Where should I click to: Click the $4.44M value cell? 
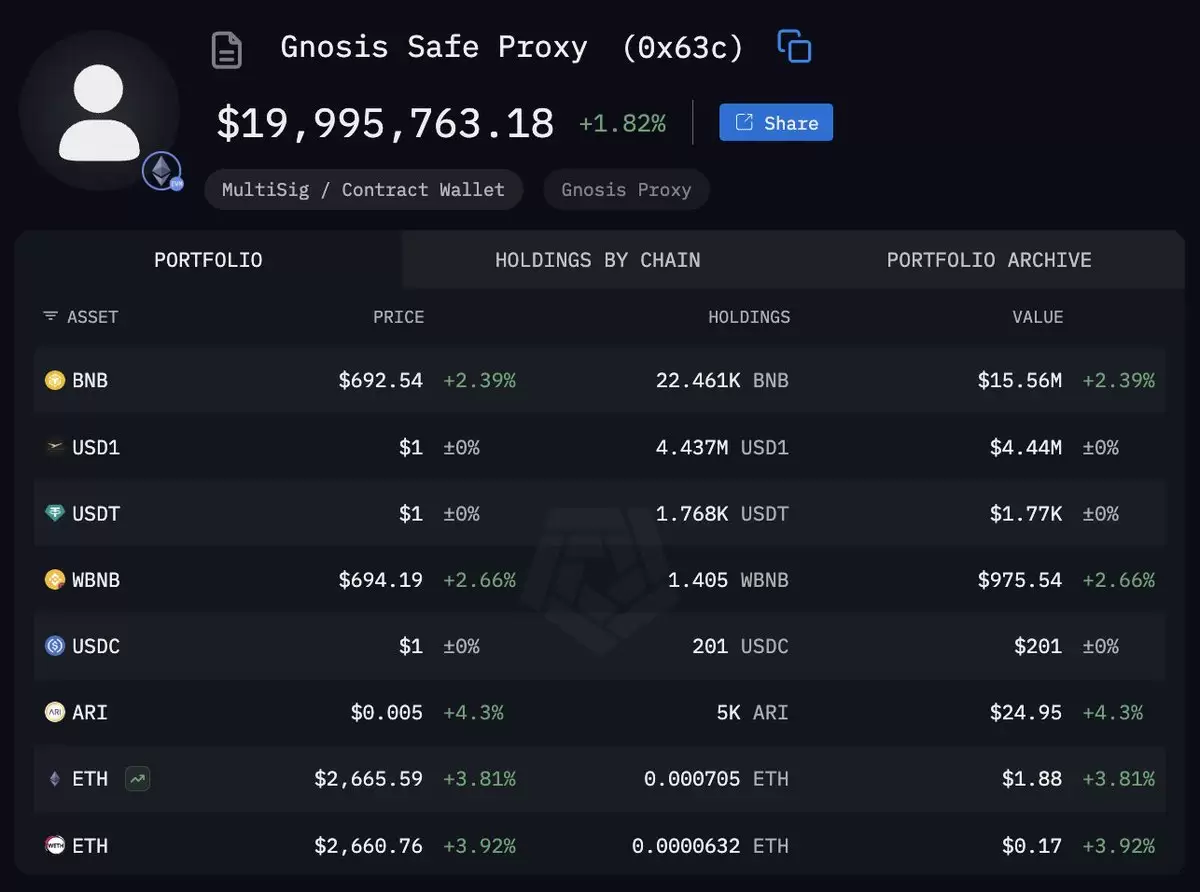pos(1026,447)
